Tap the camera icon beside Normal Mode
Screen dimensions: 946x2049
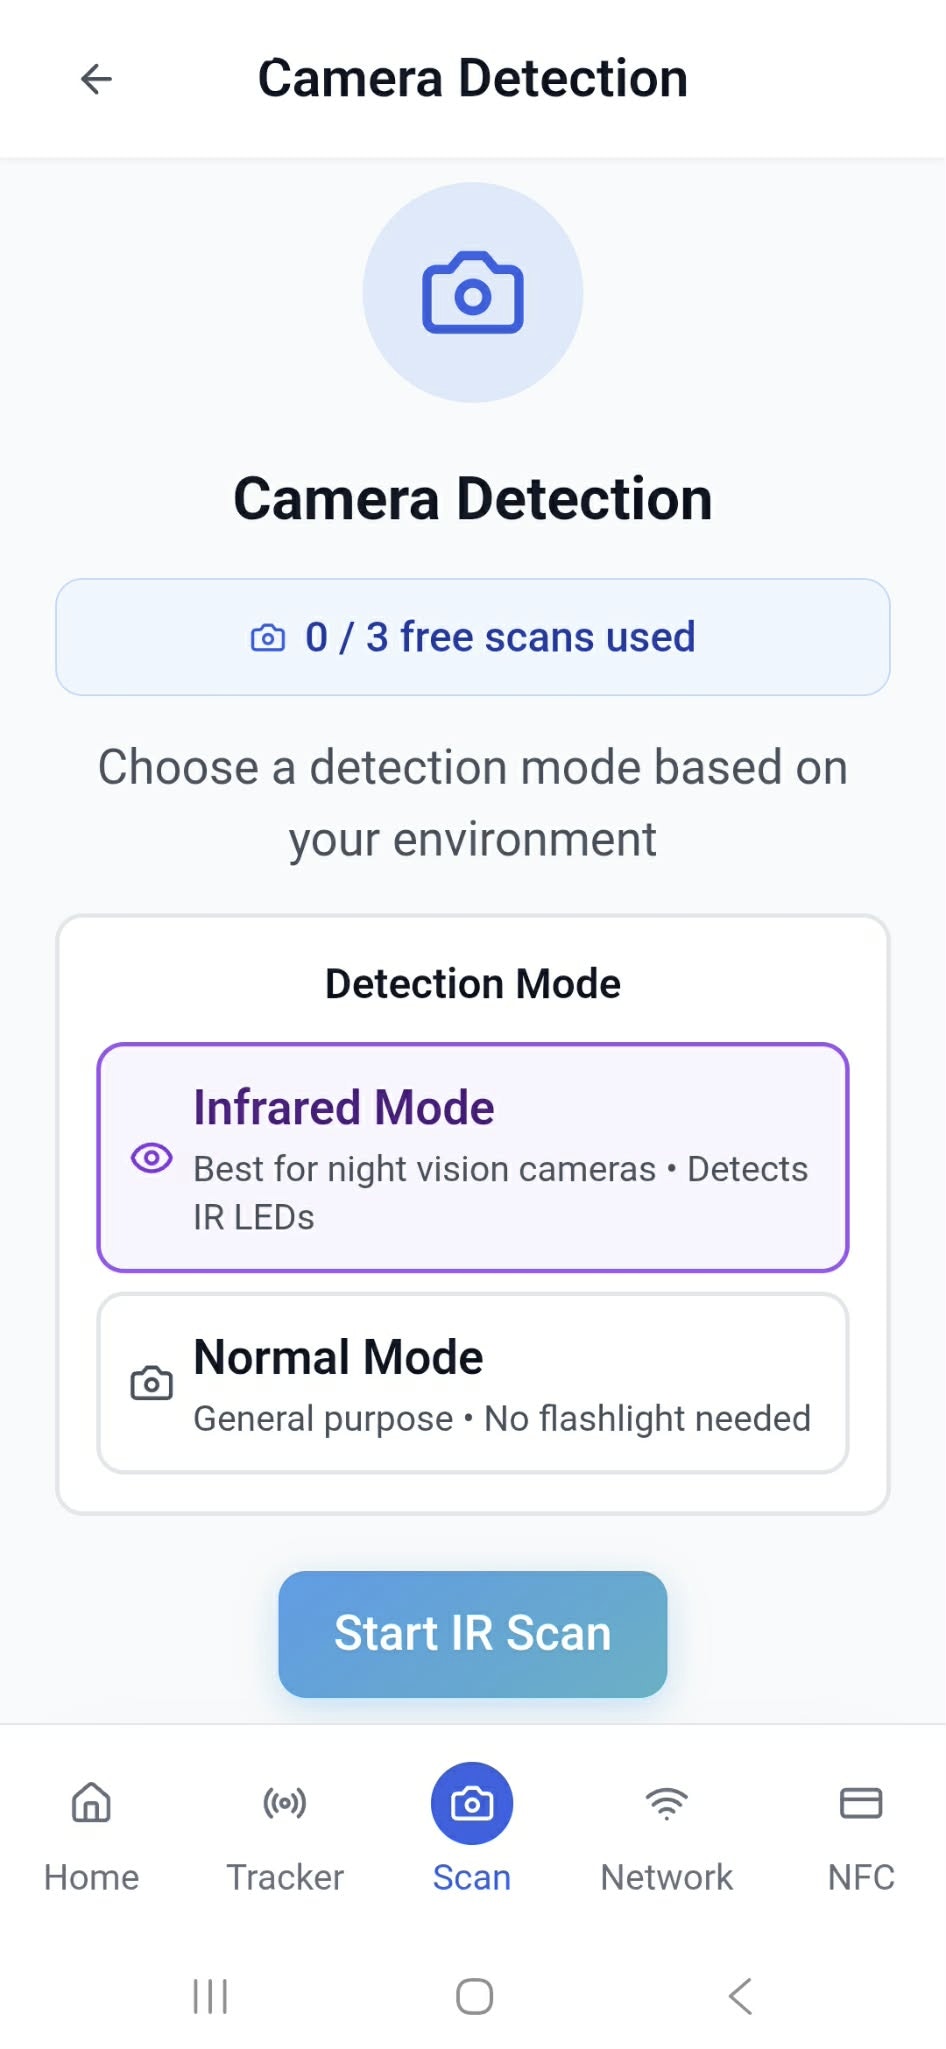[x=149, y=1382]
